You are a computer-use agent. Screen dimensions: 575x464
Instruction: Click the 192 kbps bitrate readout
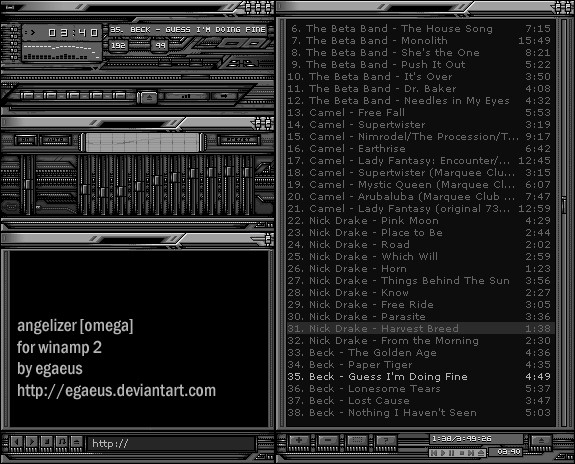(118, 45)
